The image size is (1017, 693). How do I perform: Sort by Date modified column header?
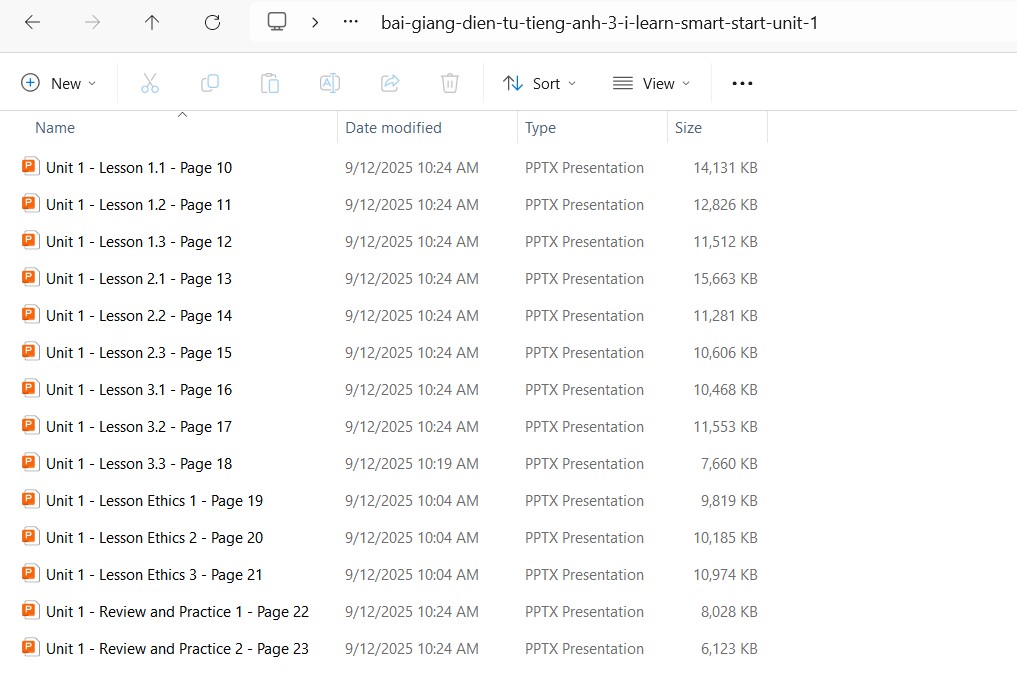[393, 128]
